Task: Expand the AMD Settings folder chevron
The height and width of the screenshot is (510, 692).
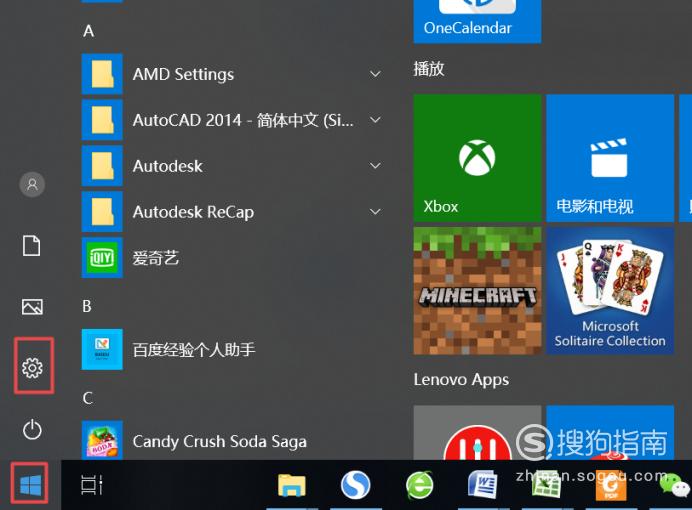Action: click(375, 74)
